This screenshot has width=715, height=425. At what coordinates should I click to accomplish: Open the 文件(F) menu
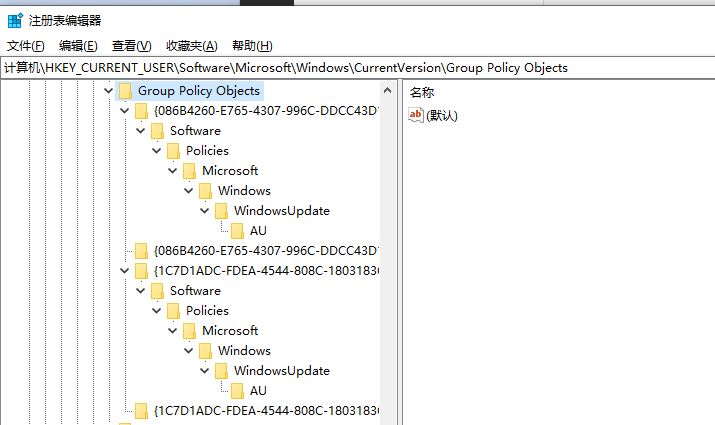tap(26, 46)
